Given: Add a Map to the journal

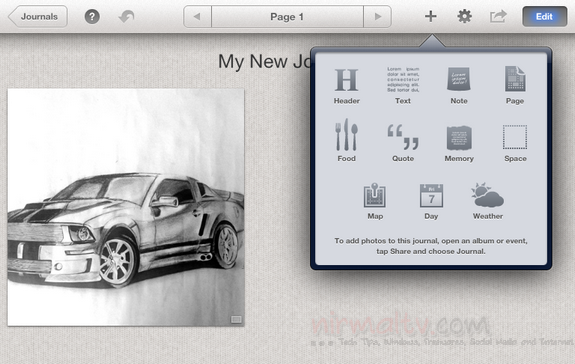Looking at the screenshot, I should [x=375, y=201].
